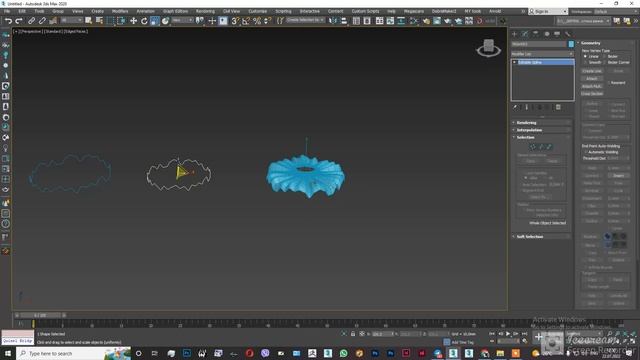Activate the Select and Link tool

(31, 21)
